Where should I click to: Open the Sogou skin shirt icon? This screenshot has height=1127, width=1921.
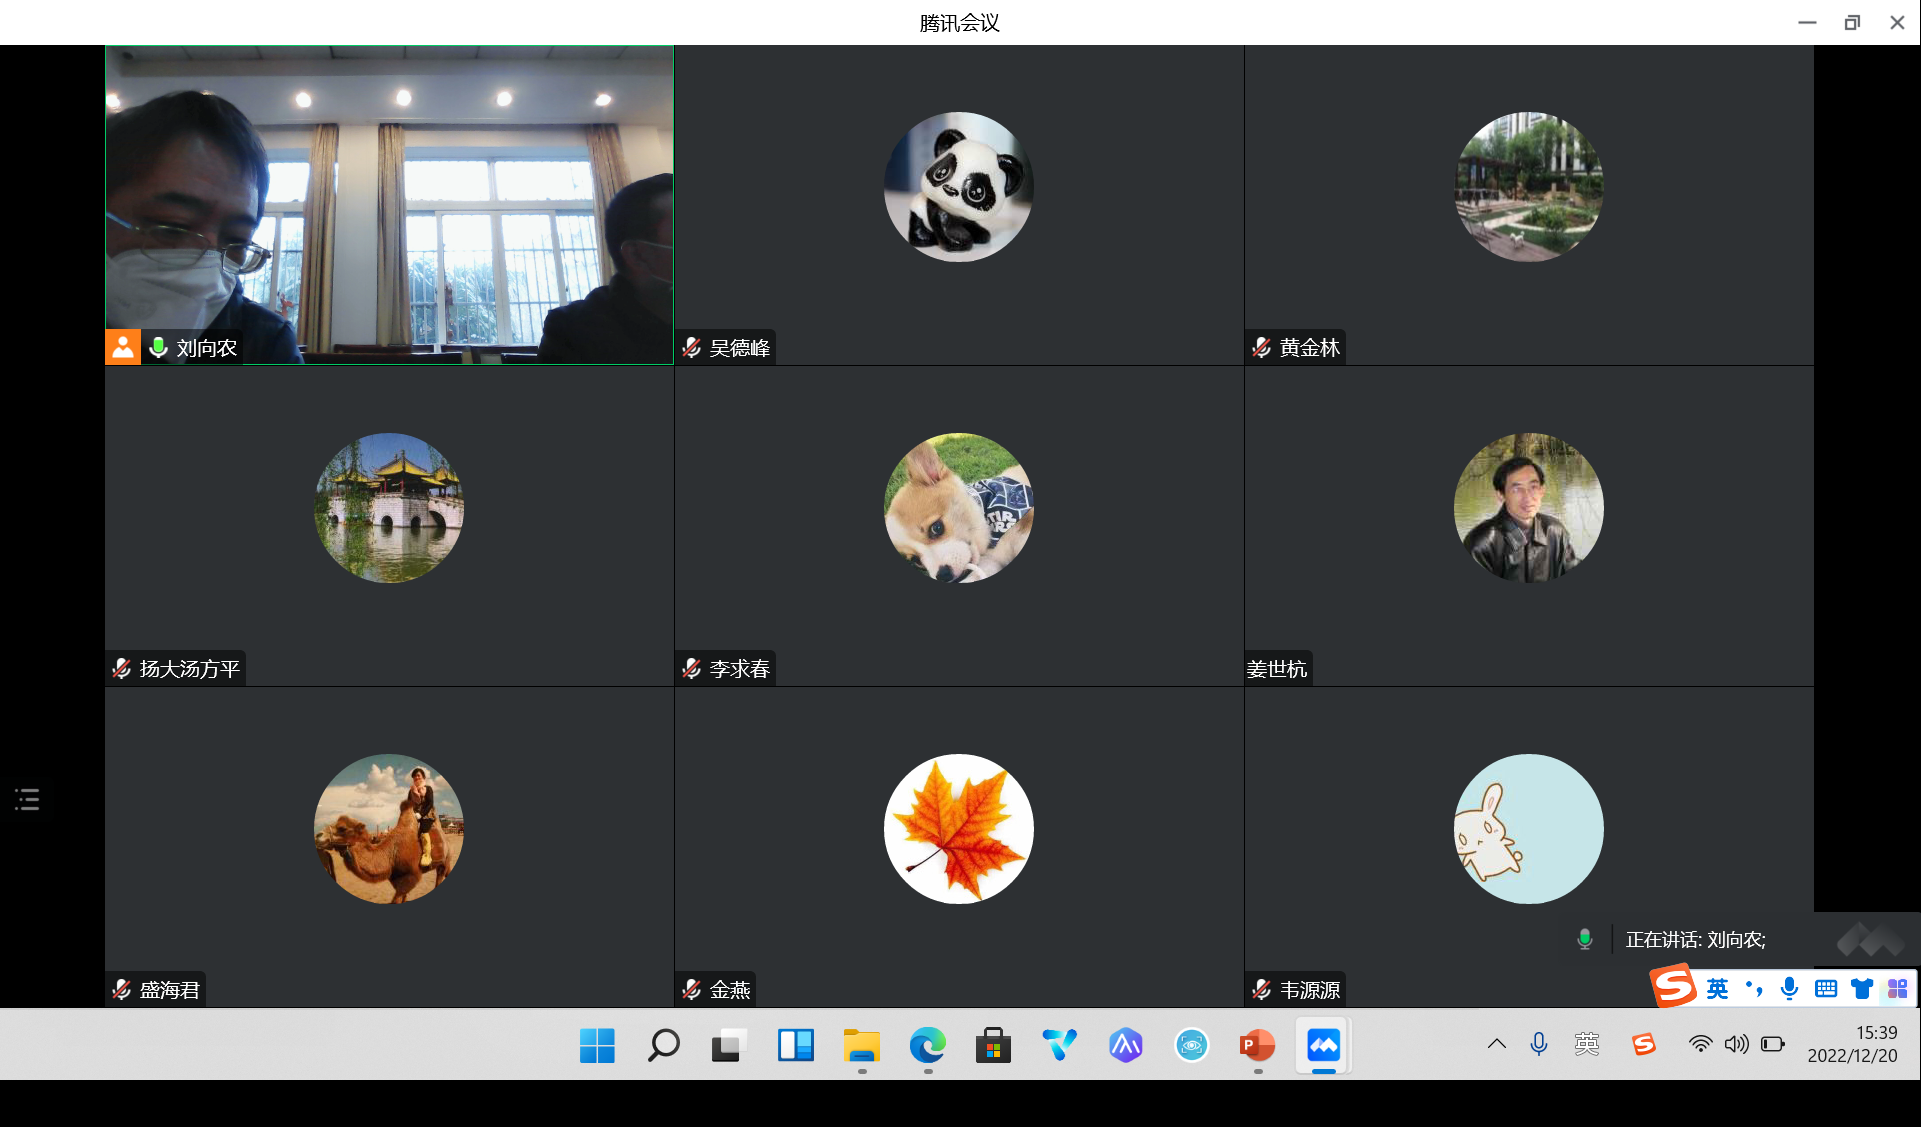coord(1861,988)
